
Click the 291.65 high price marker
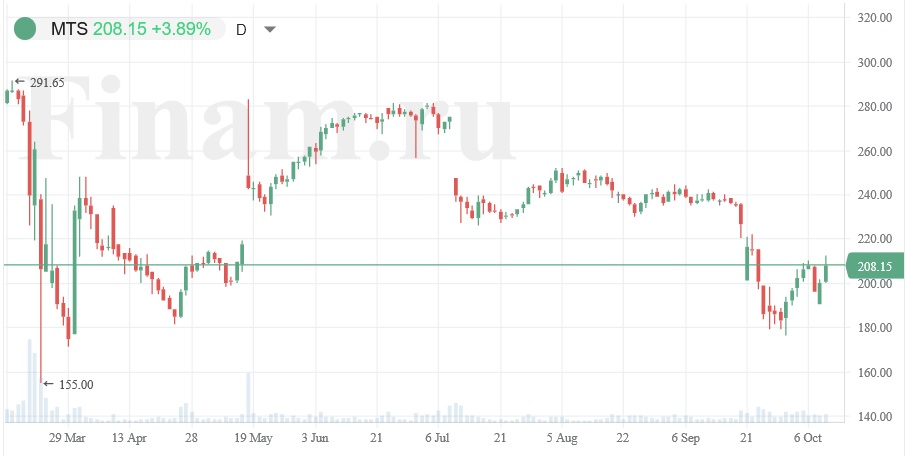click(46, 83)
